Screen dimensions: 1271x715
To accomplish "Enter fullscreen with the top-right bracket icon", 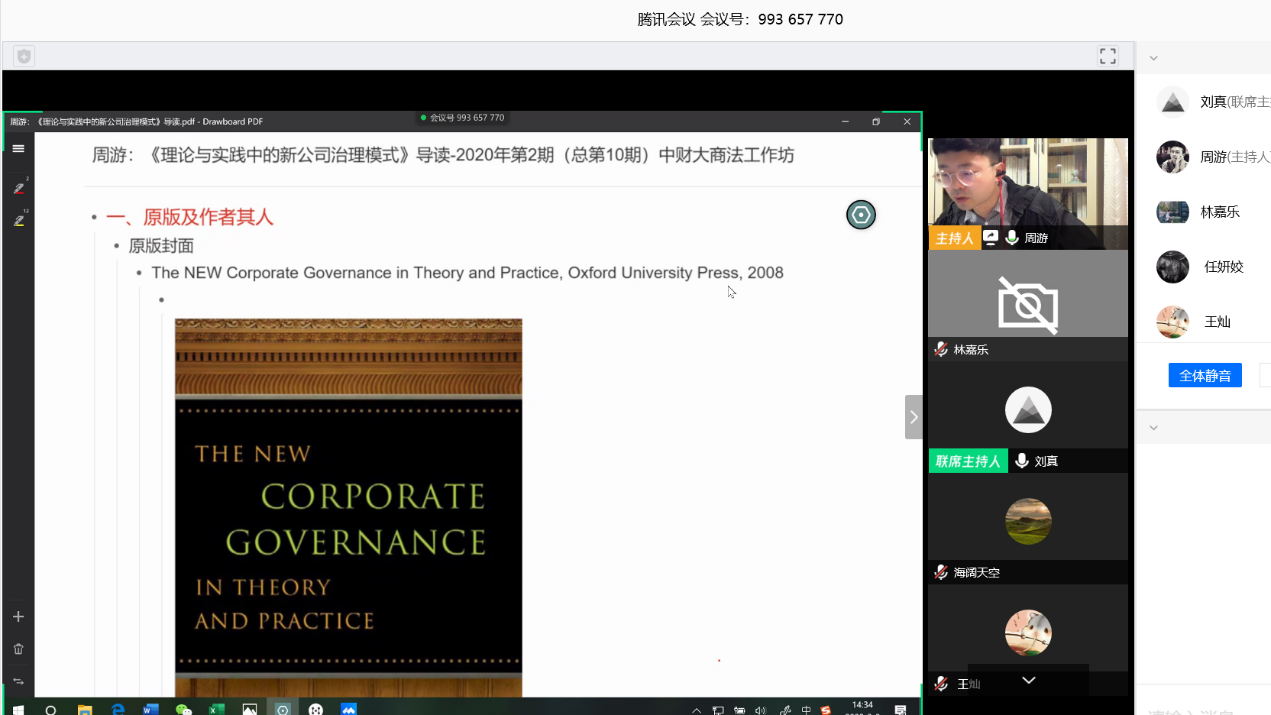I will click(x=1107, y=57).
